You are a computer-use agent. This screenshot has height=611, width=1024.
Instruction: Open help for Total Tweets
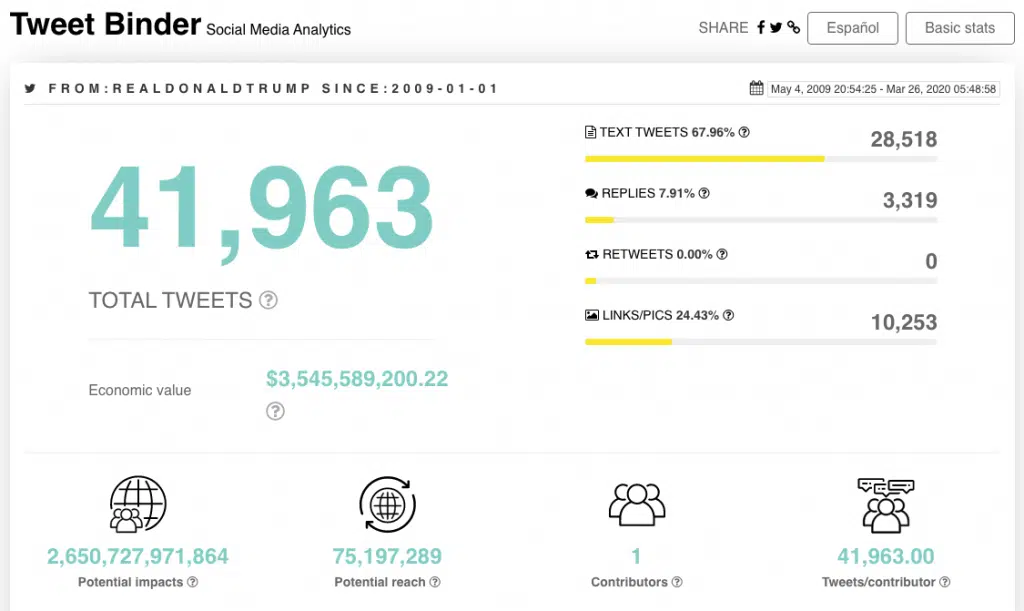click(268, 300)
